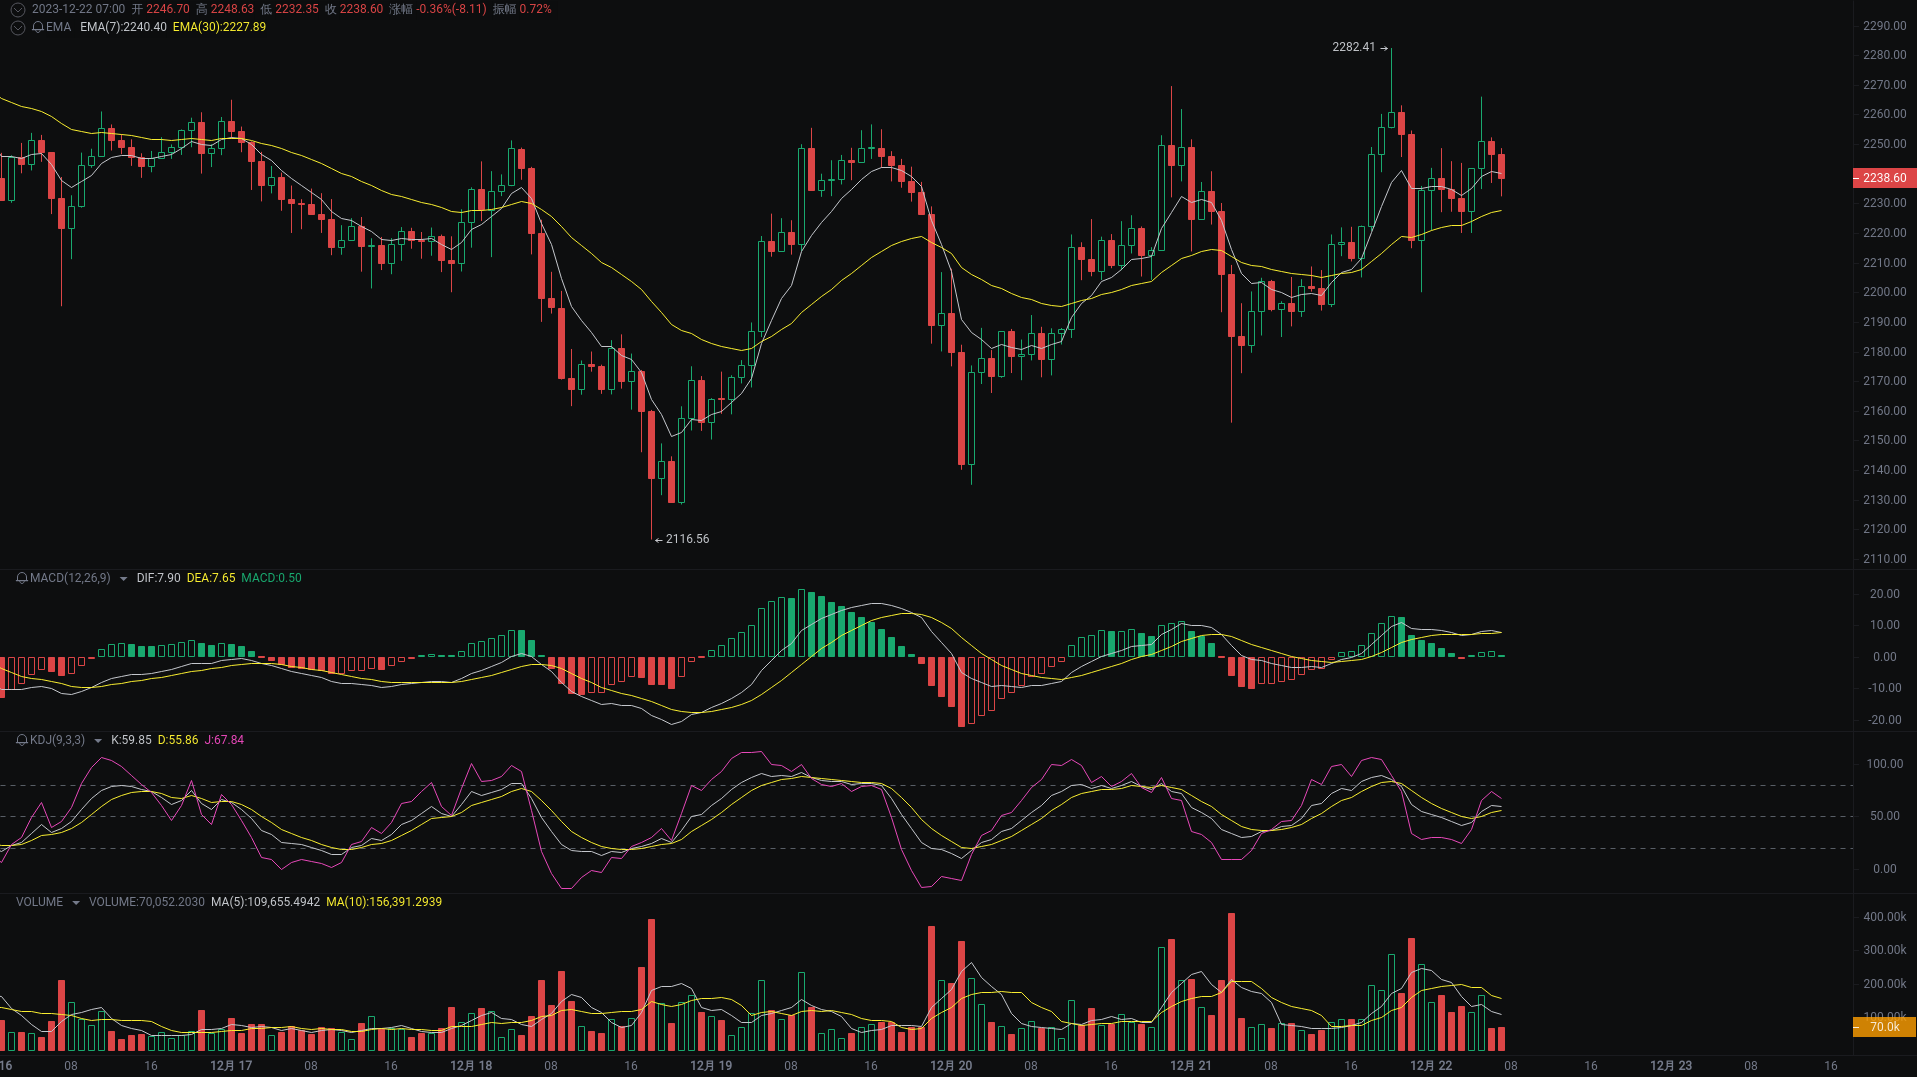The height and width of the screenshot is (1077, 1917).
Task: Click the MACD(12,26,9) indicator label
Action: click(70, 578)
